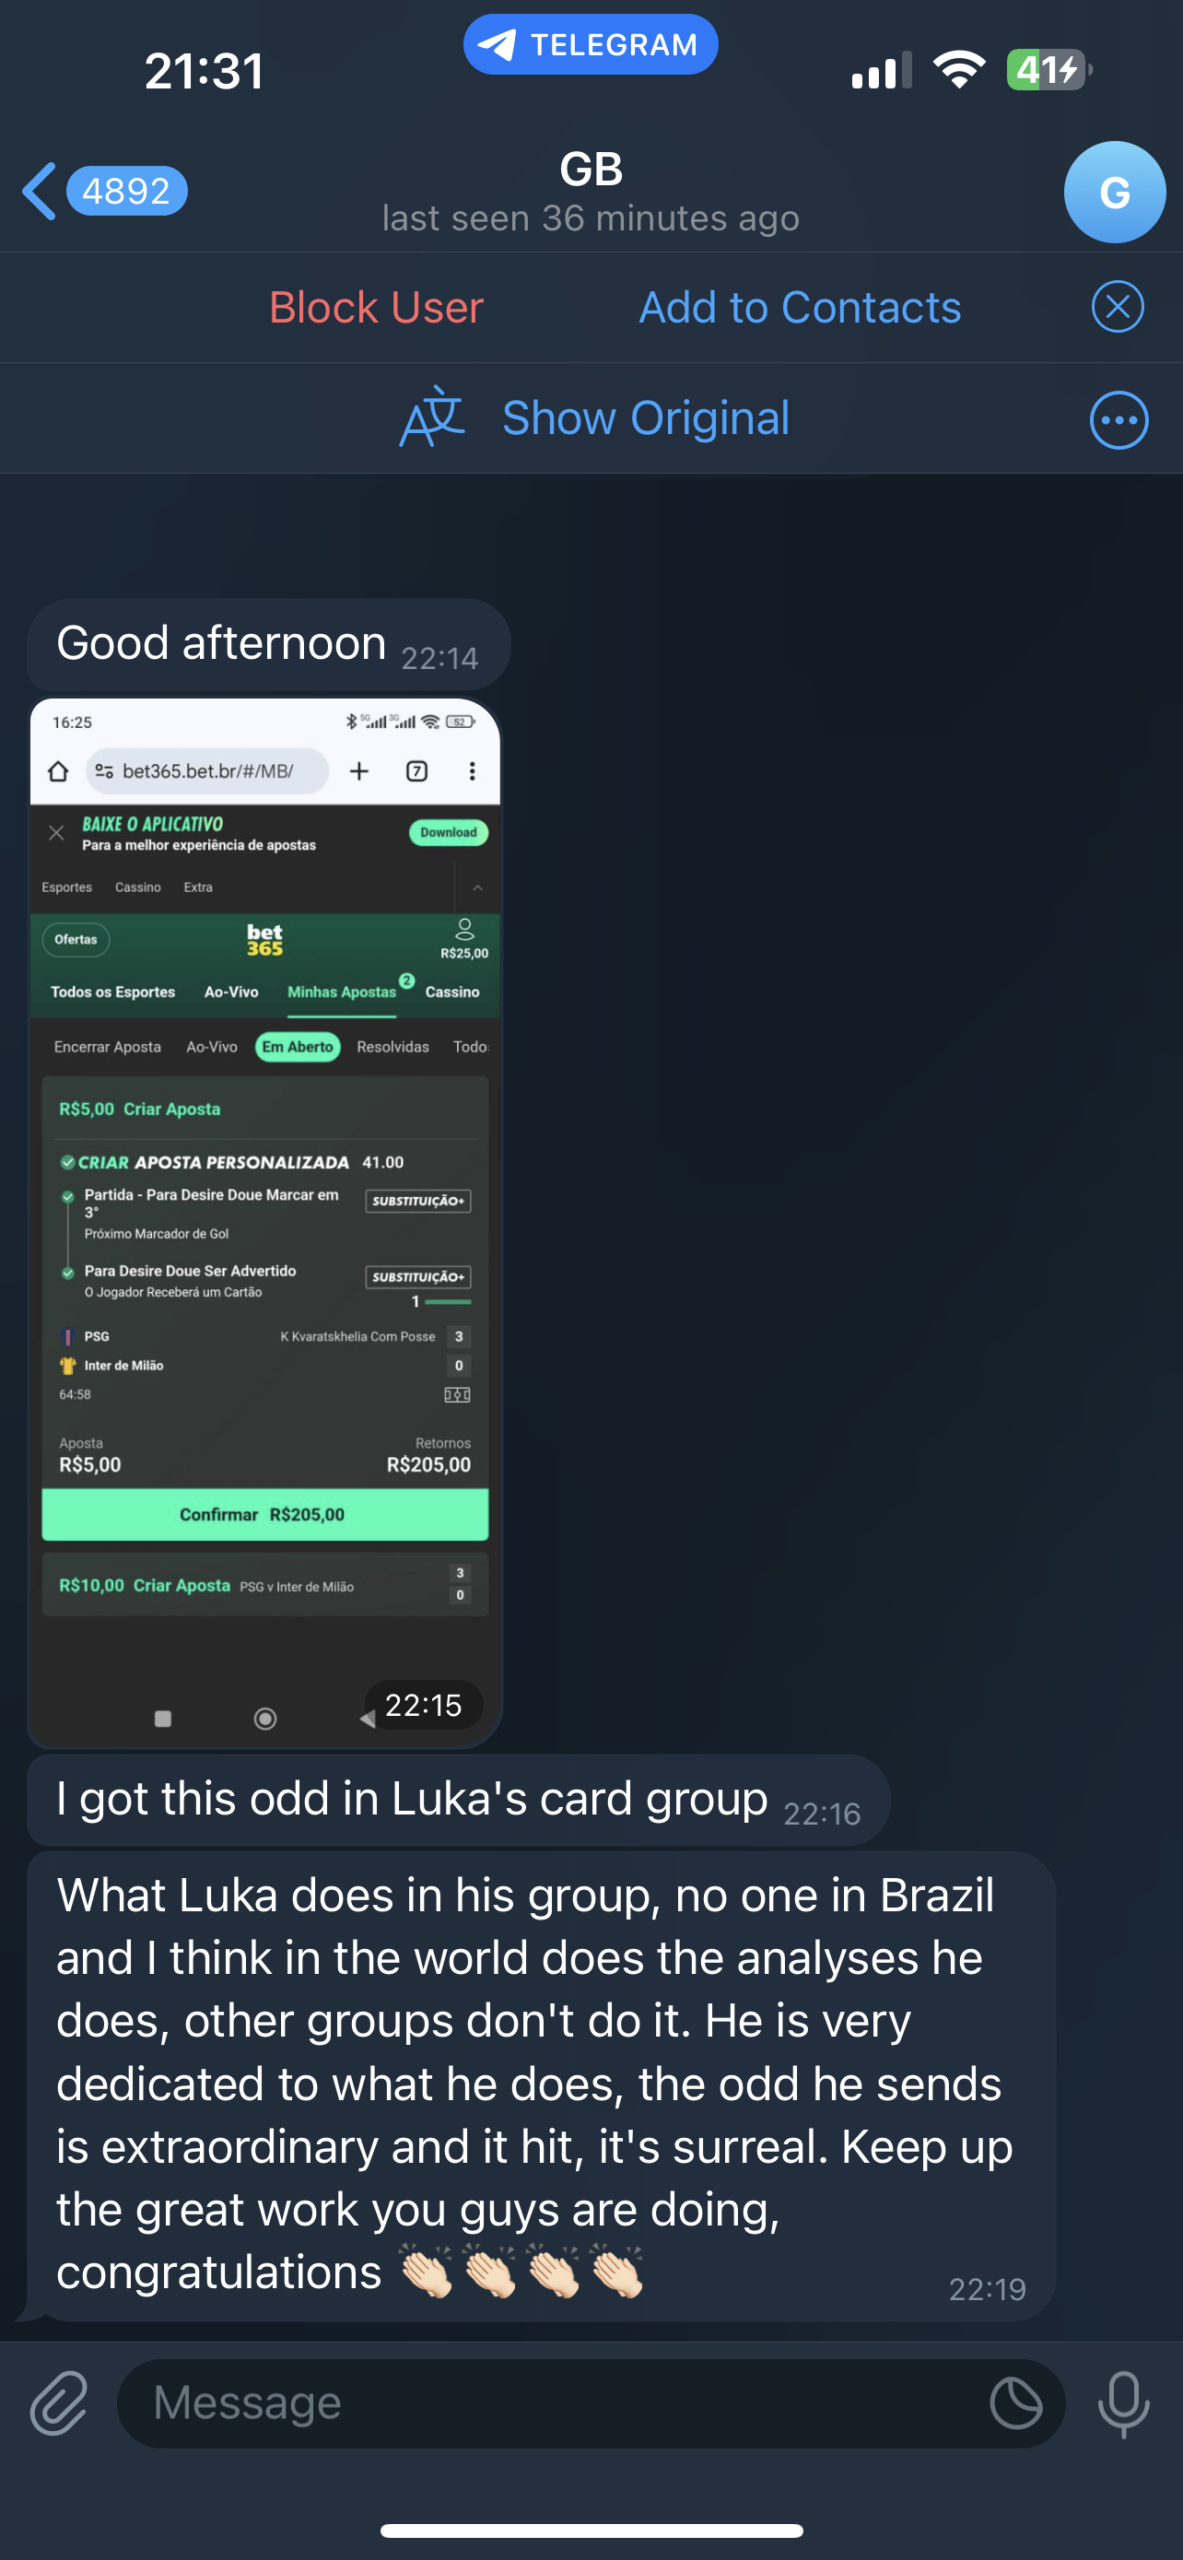Tap the translate language icon
1183x2560 pixels.
(x=432, y=418)
